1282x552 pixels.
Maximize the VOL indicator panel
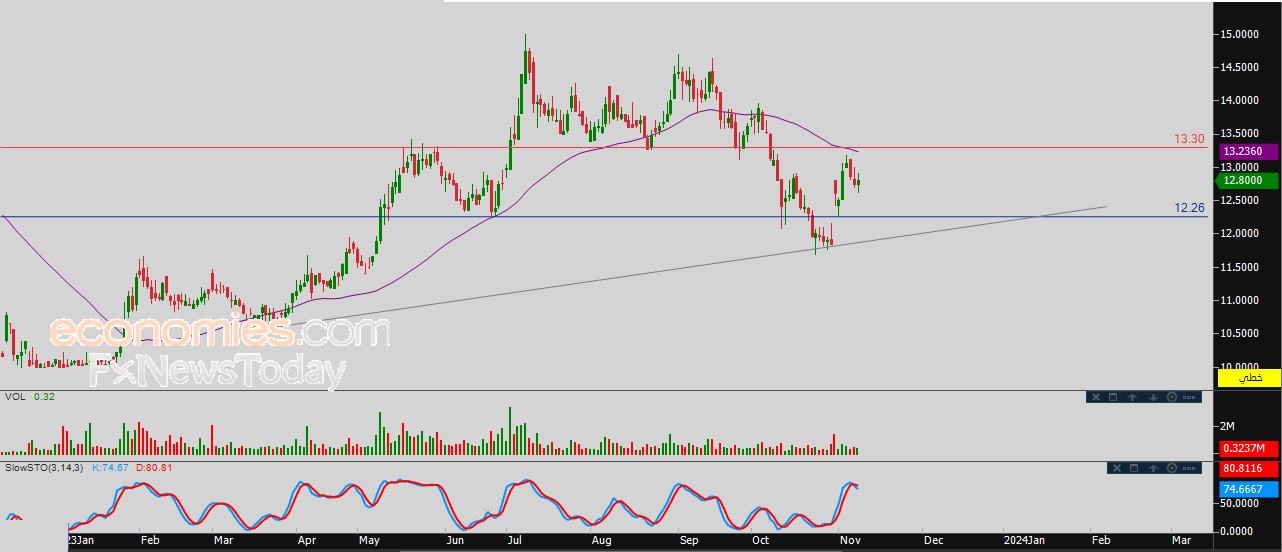1113,397
